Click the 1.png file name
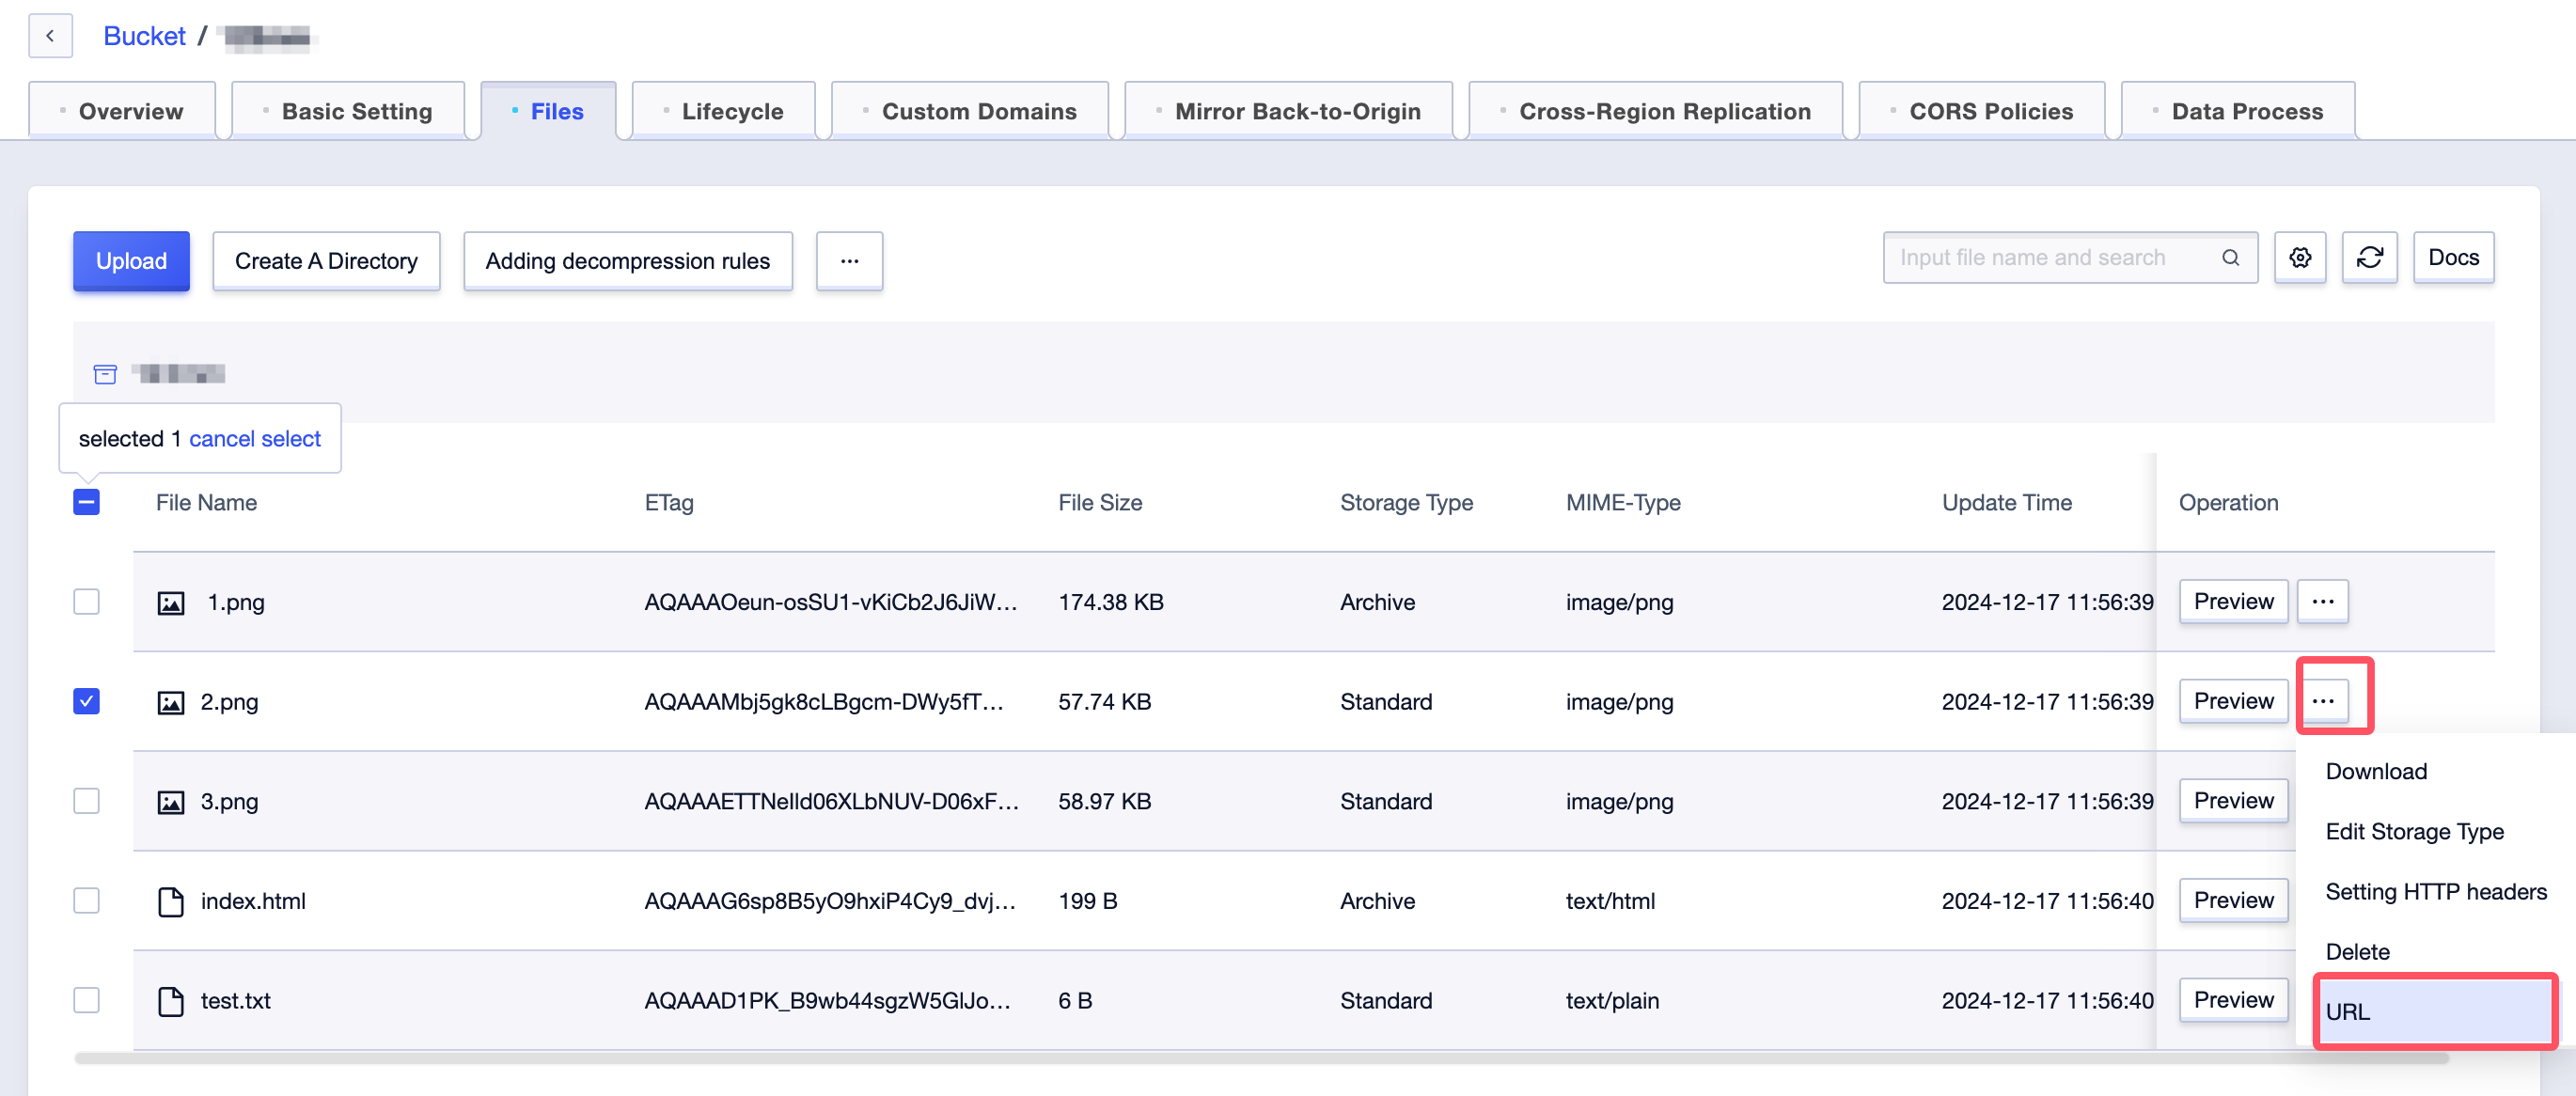 pyautogui.click(x=236, y=603)
